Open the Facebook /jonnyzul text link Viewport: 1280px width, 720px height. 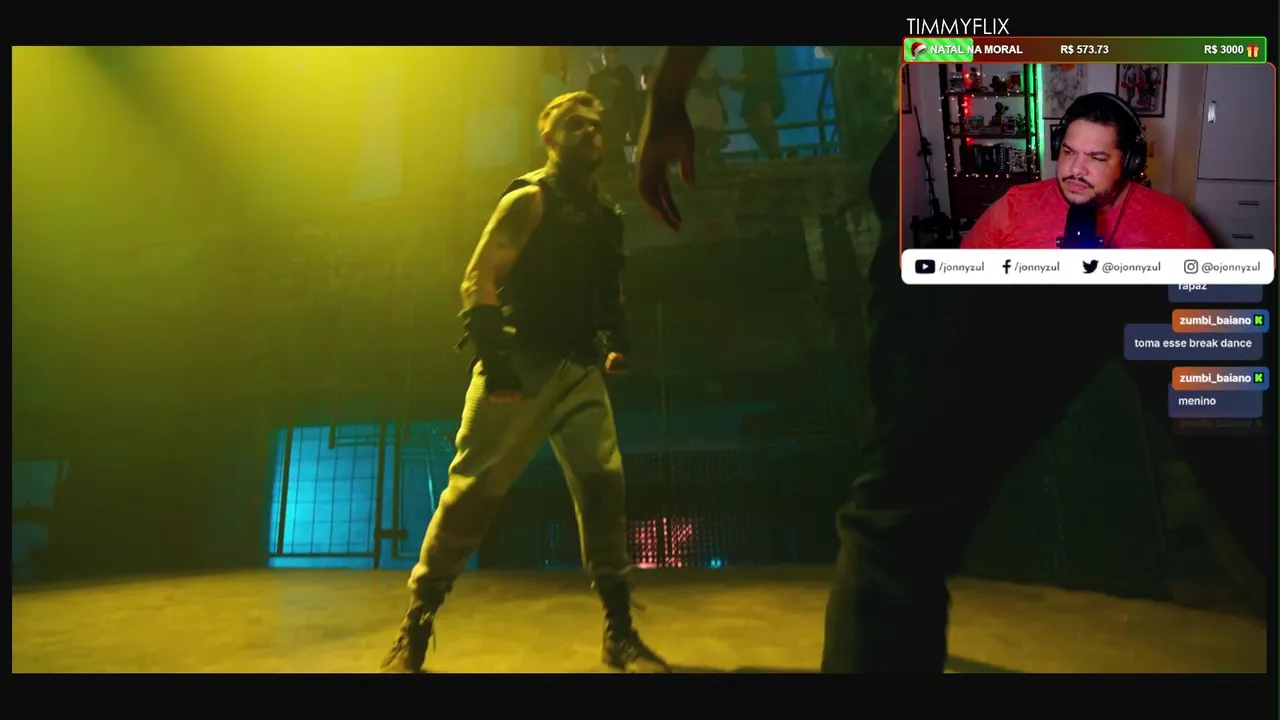pos(1036,267)
